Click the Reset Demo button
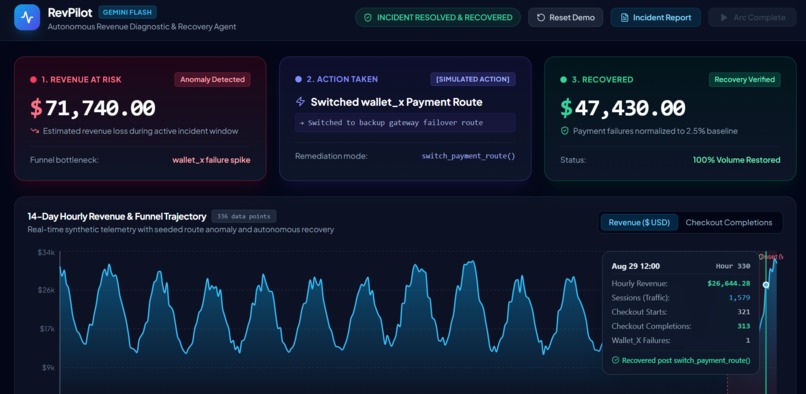 click(565, 17)
